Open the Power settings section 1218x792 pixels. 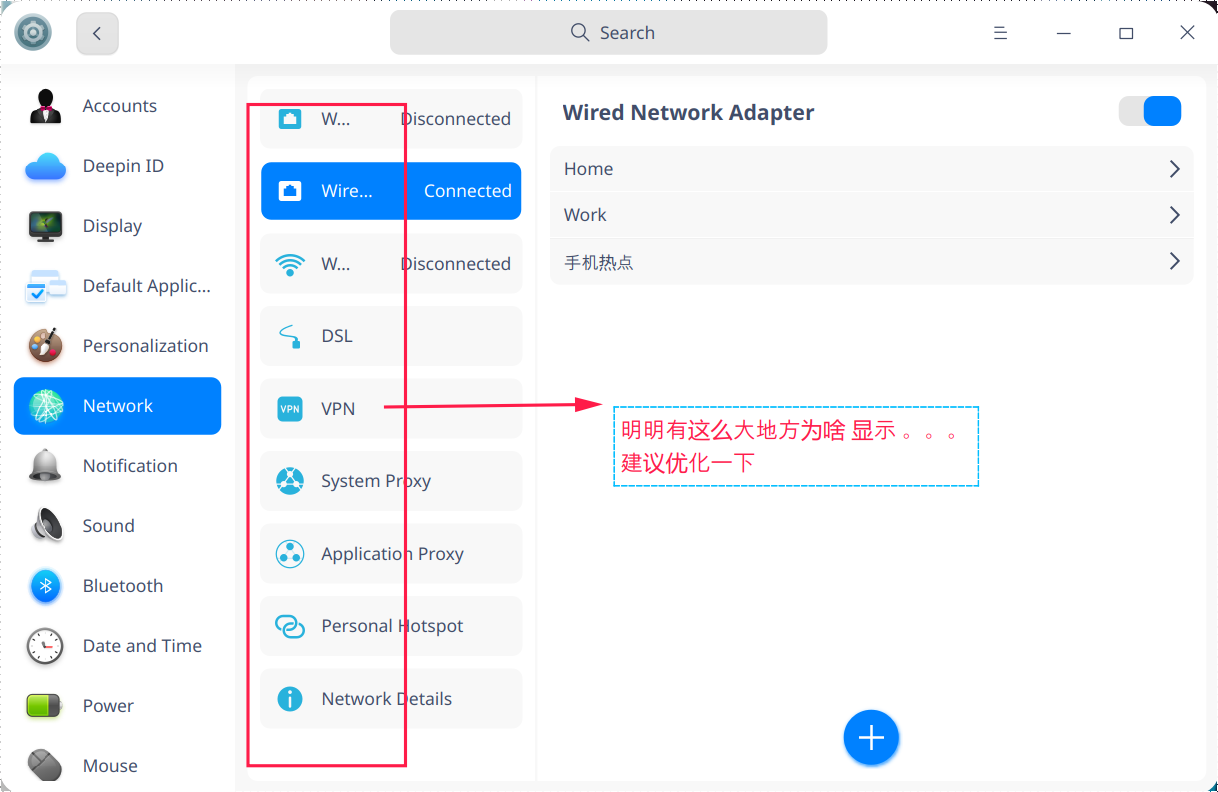coord(117,706)
